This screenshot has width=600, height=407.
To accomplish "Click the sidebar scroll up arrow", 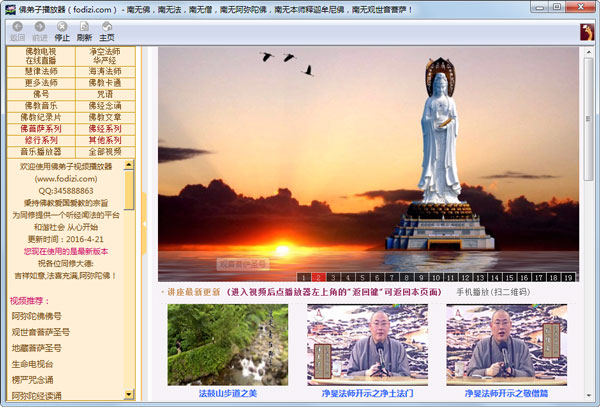I will 129,165.
